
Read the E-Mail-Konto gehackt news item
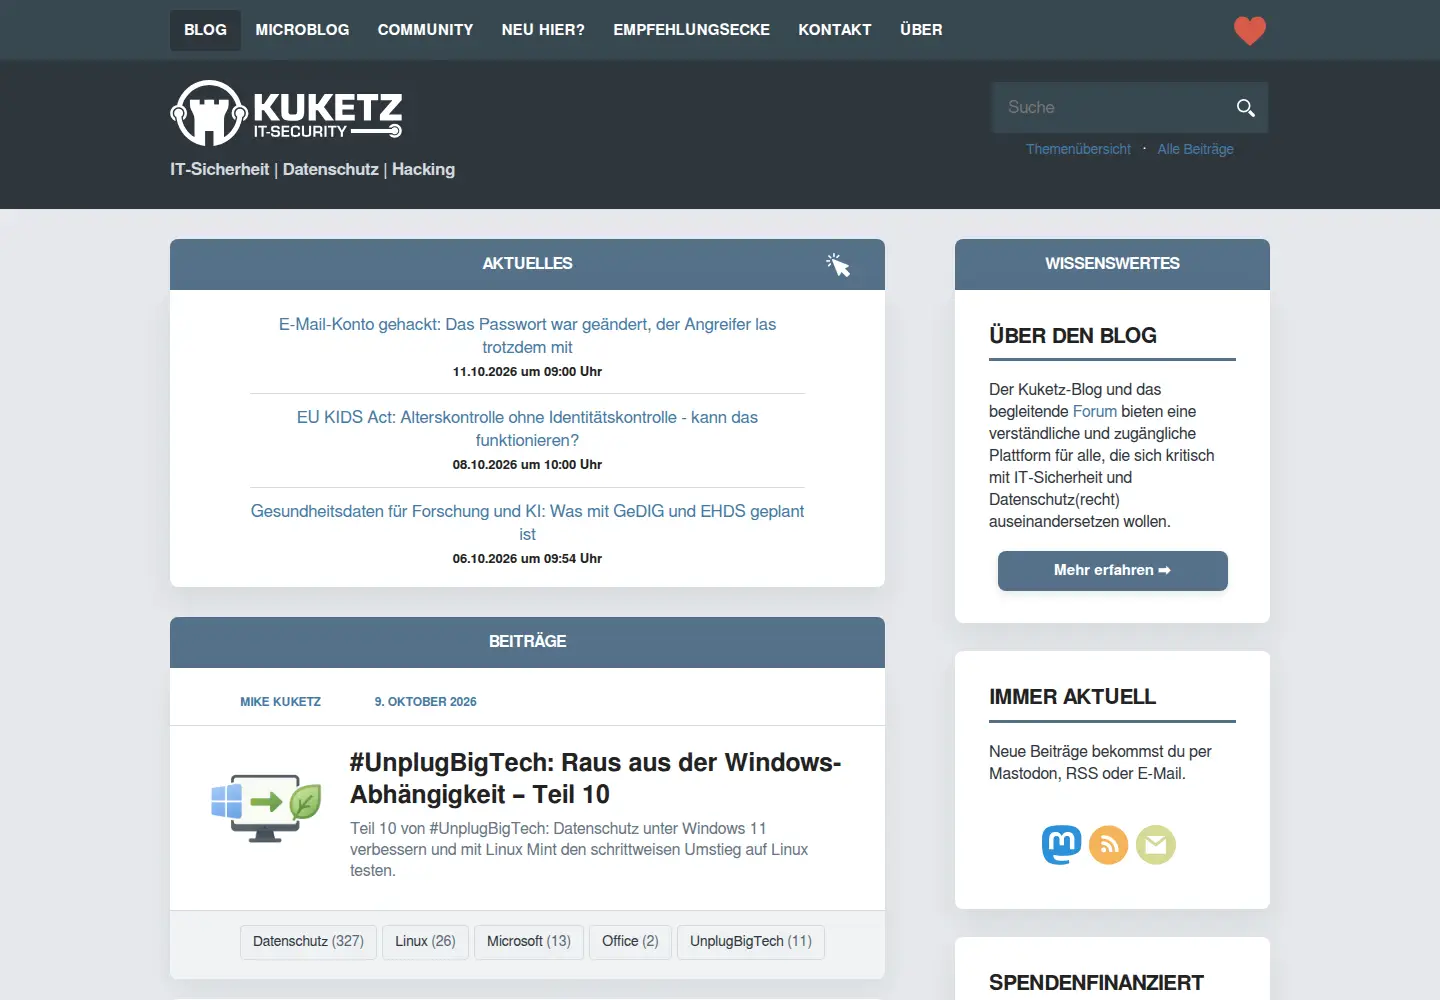(527, 336)
